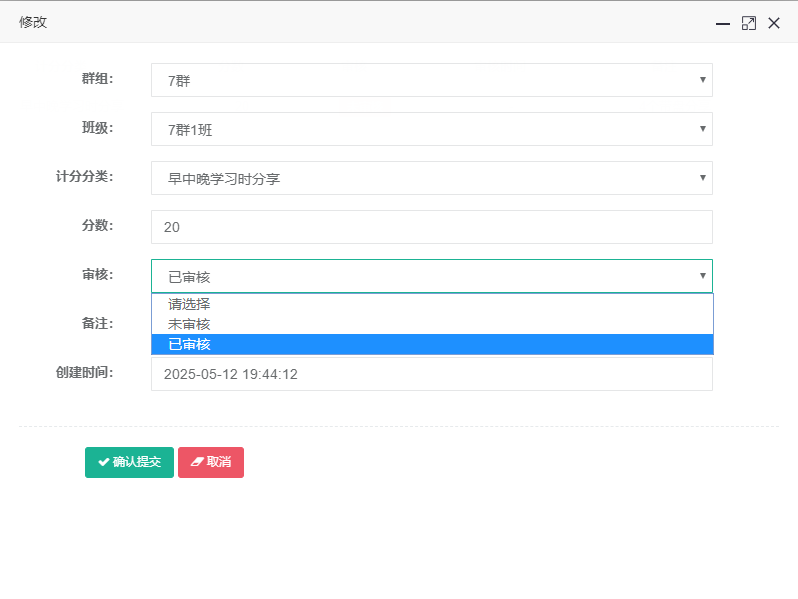This screenshot has height=599, width=798.
Task: Click the 分数 field label
Action: pos(97,226)
